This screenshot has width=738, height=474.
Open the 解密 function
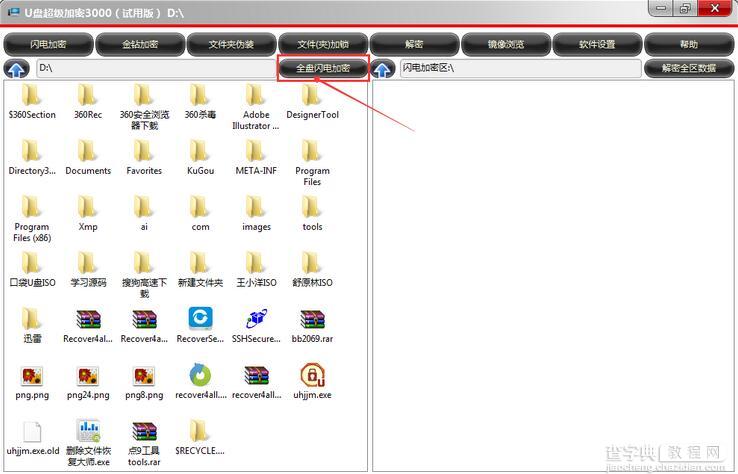(414, 44)
